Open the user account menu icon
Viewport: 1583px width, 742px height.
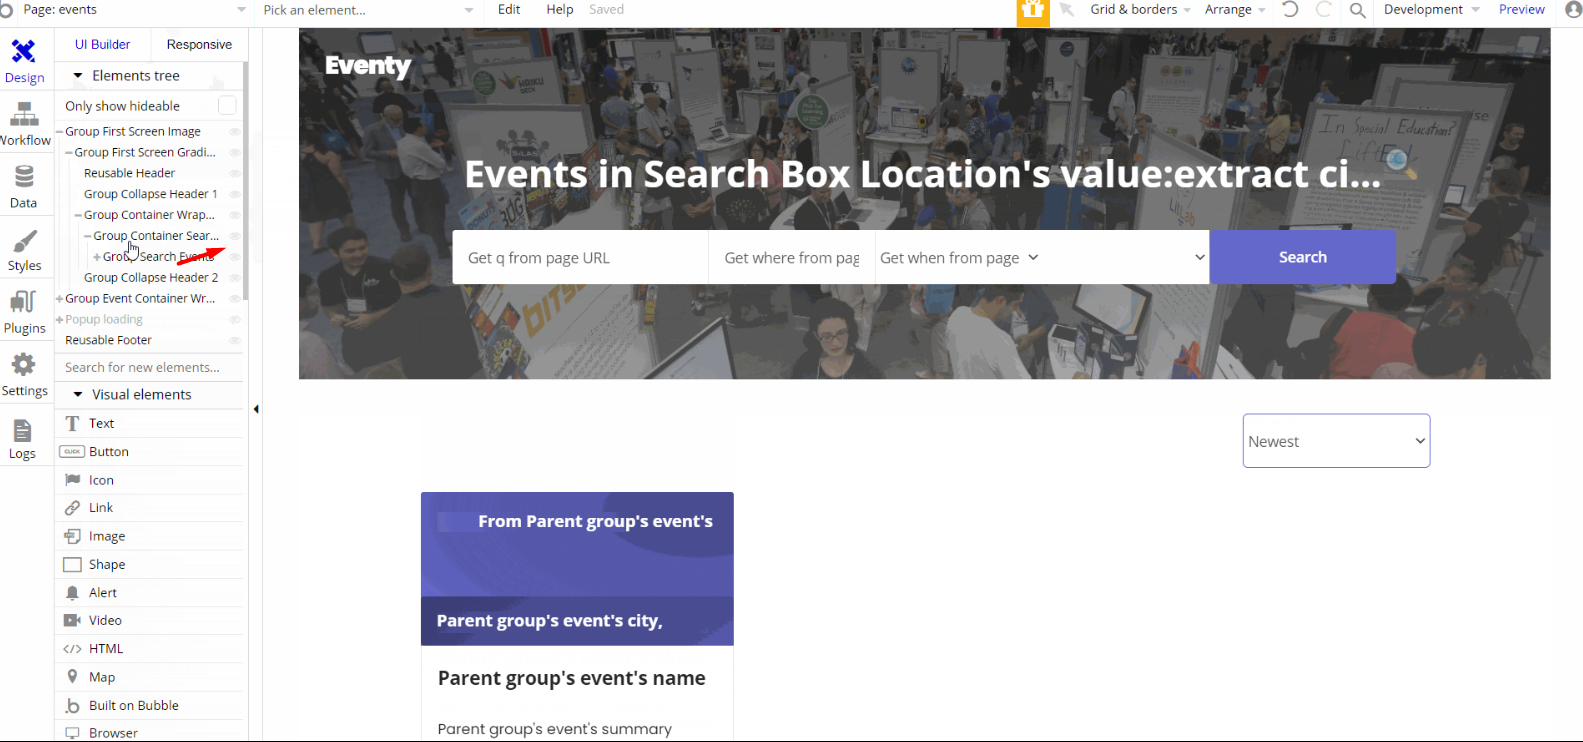(x=1573, y=10)
